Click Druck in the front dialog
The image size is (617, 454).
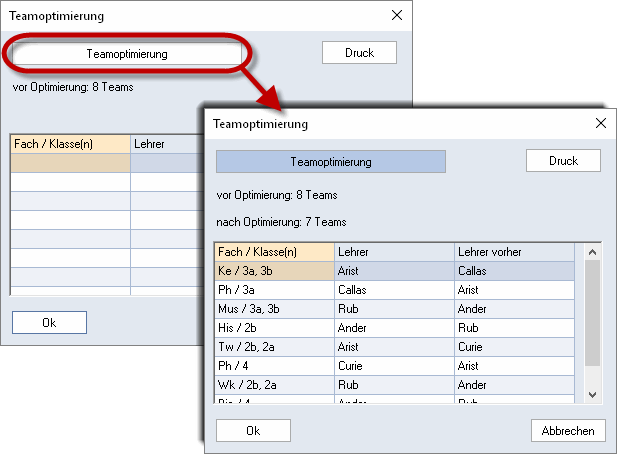point(563,161)
